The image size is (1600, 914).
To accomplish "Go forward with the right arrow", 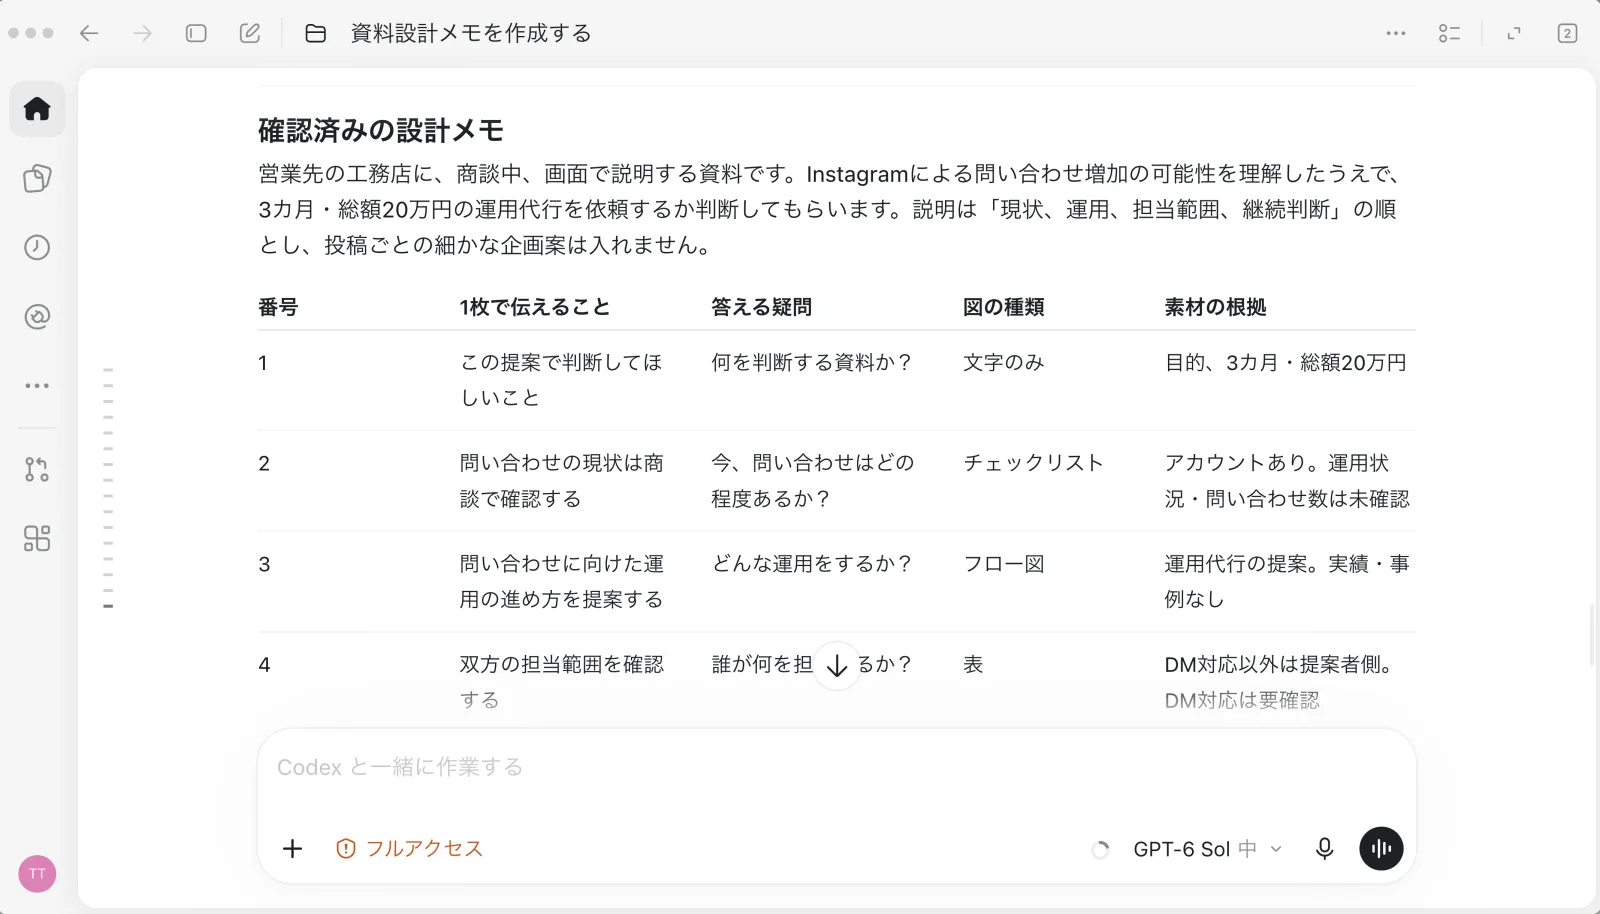I will point(143,33).
